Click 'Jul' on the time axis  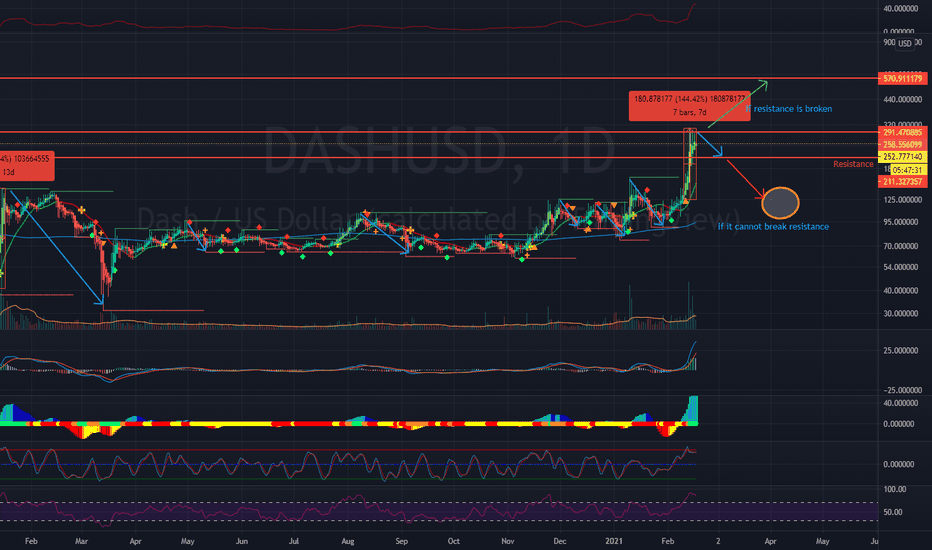(x=294, y=541)
